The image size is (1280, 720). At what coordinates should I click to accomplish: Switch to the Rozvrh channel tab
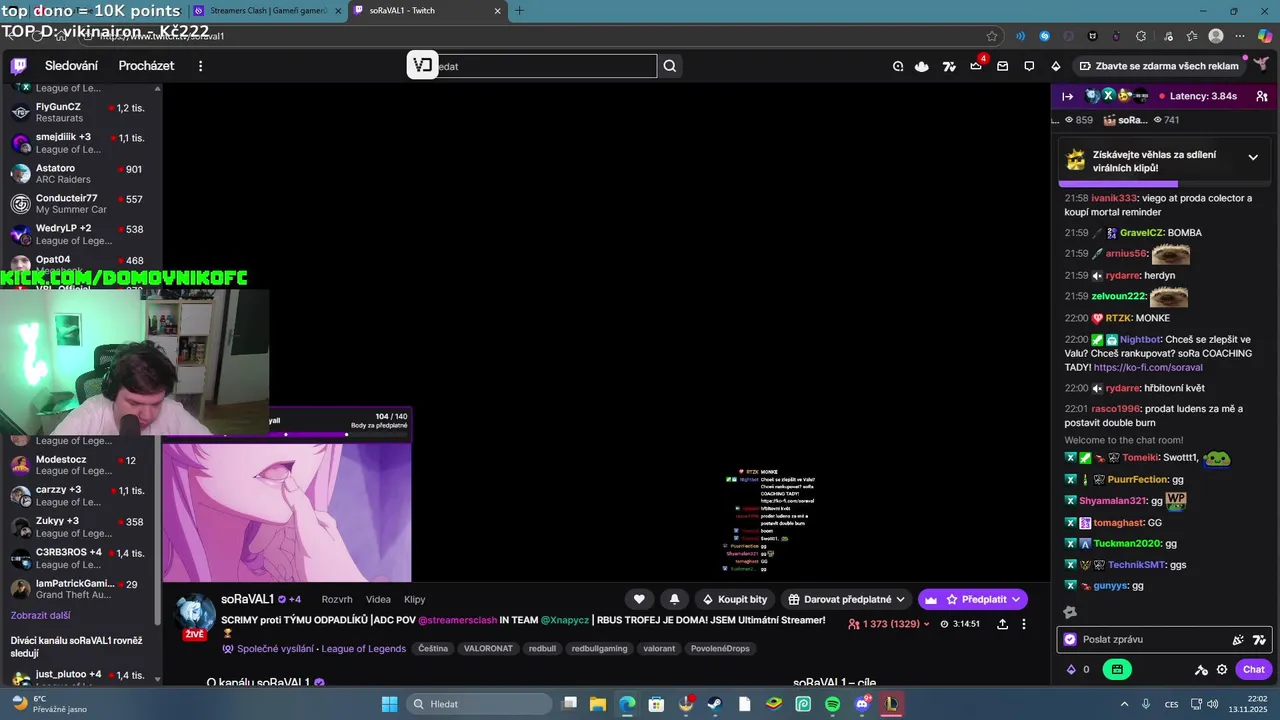pos(337,599)
